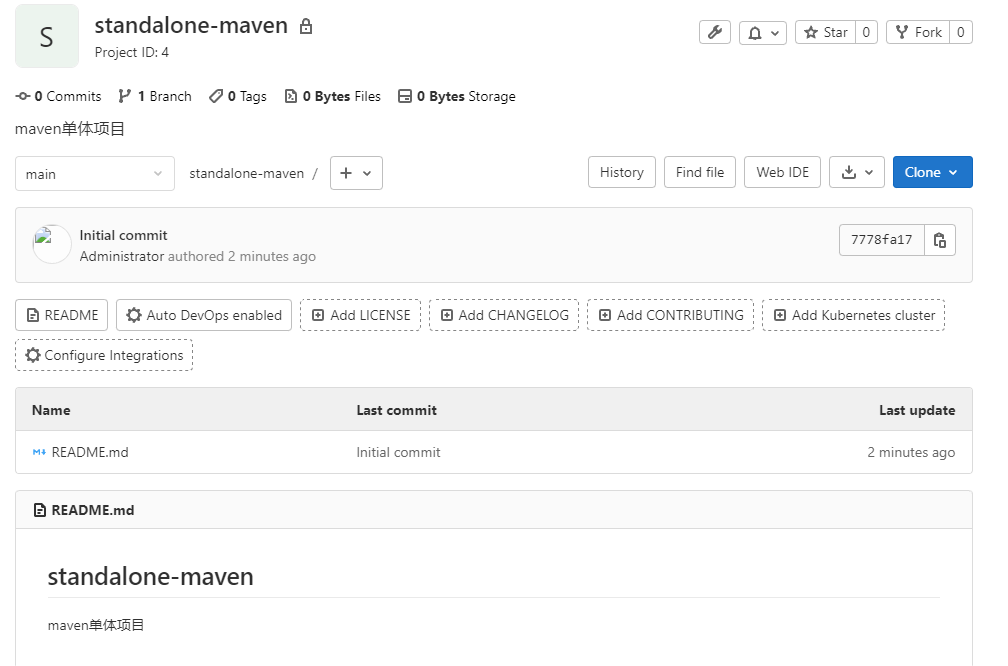Open the README.md preview header link

coord(93,510)
